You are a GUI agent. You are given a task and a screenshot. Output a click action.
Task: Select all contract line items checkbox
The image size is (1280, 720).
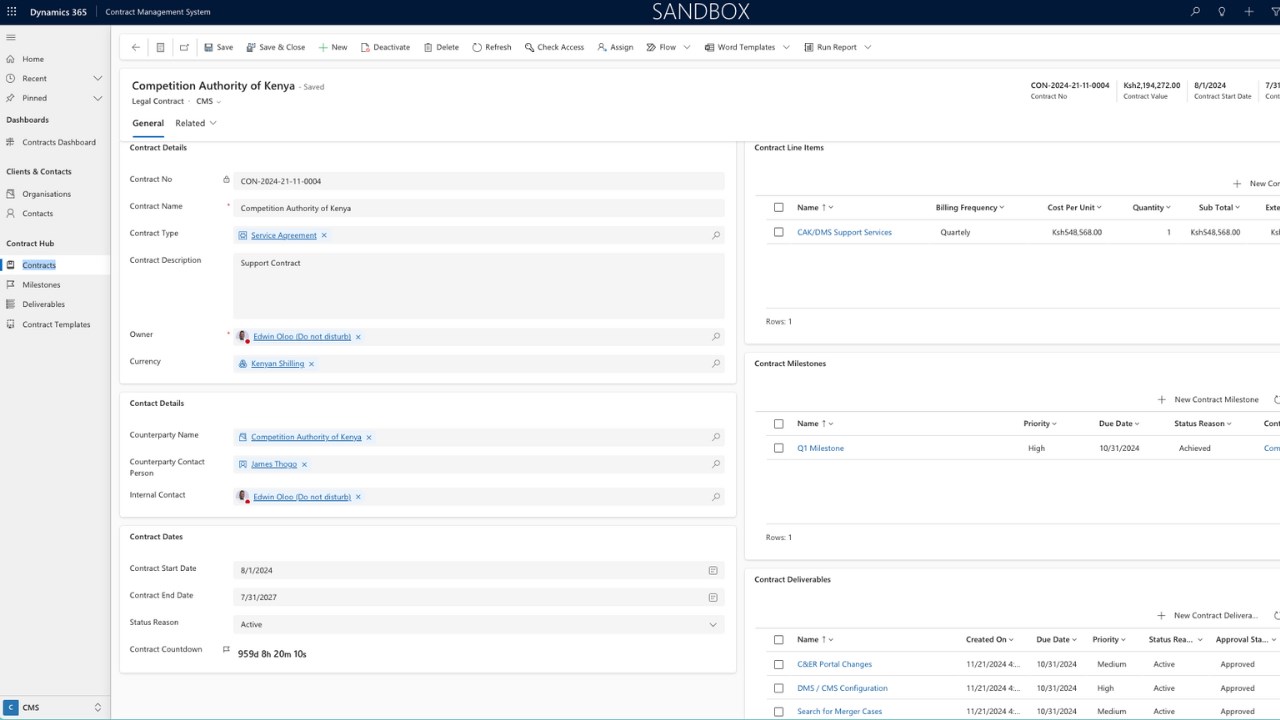click(x=779, y=207)
